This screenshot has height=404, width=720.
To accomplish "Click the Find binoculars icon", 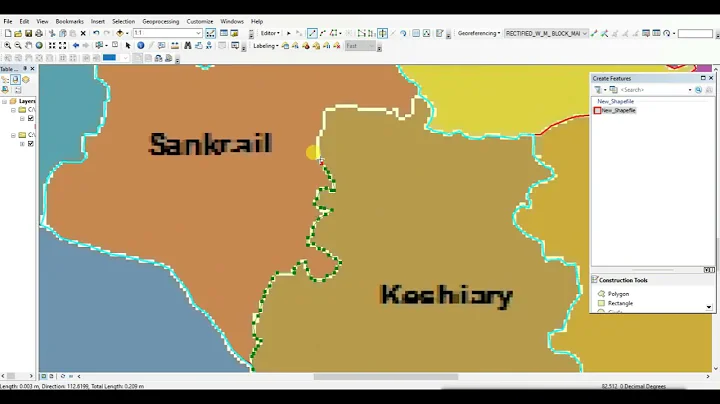I will point(188,45).
